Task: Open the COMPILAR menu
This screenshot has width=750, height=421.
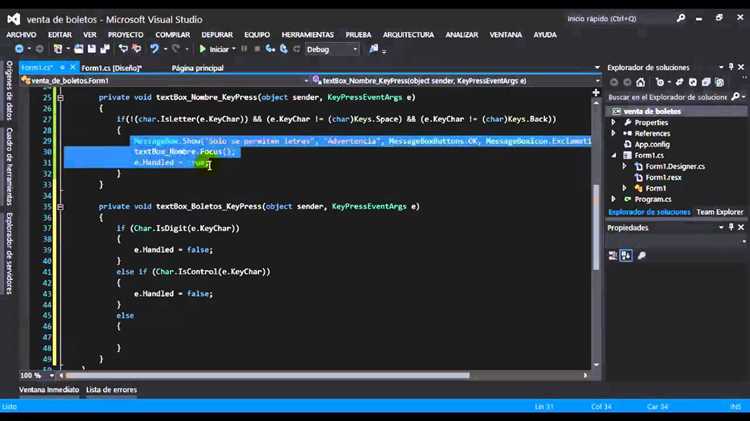Action: point(173,35)
